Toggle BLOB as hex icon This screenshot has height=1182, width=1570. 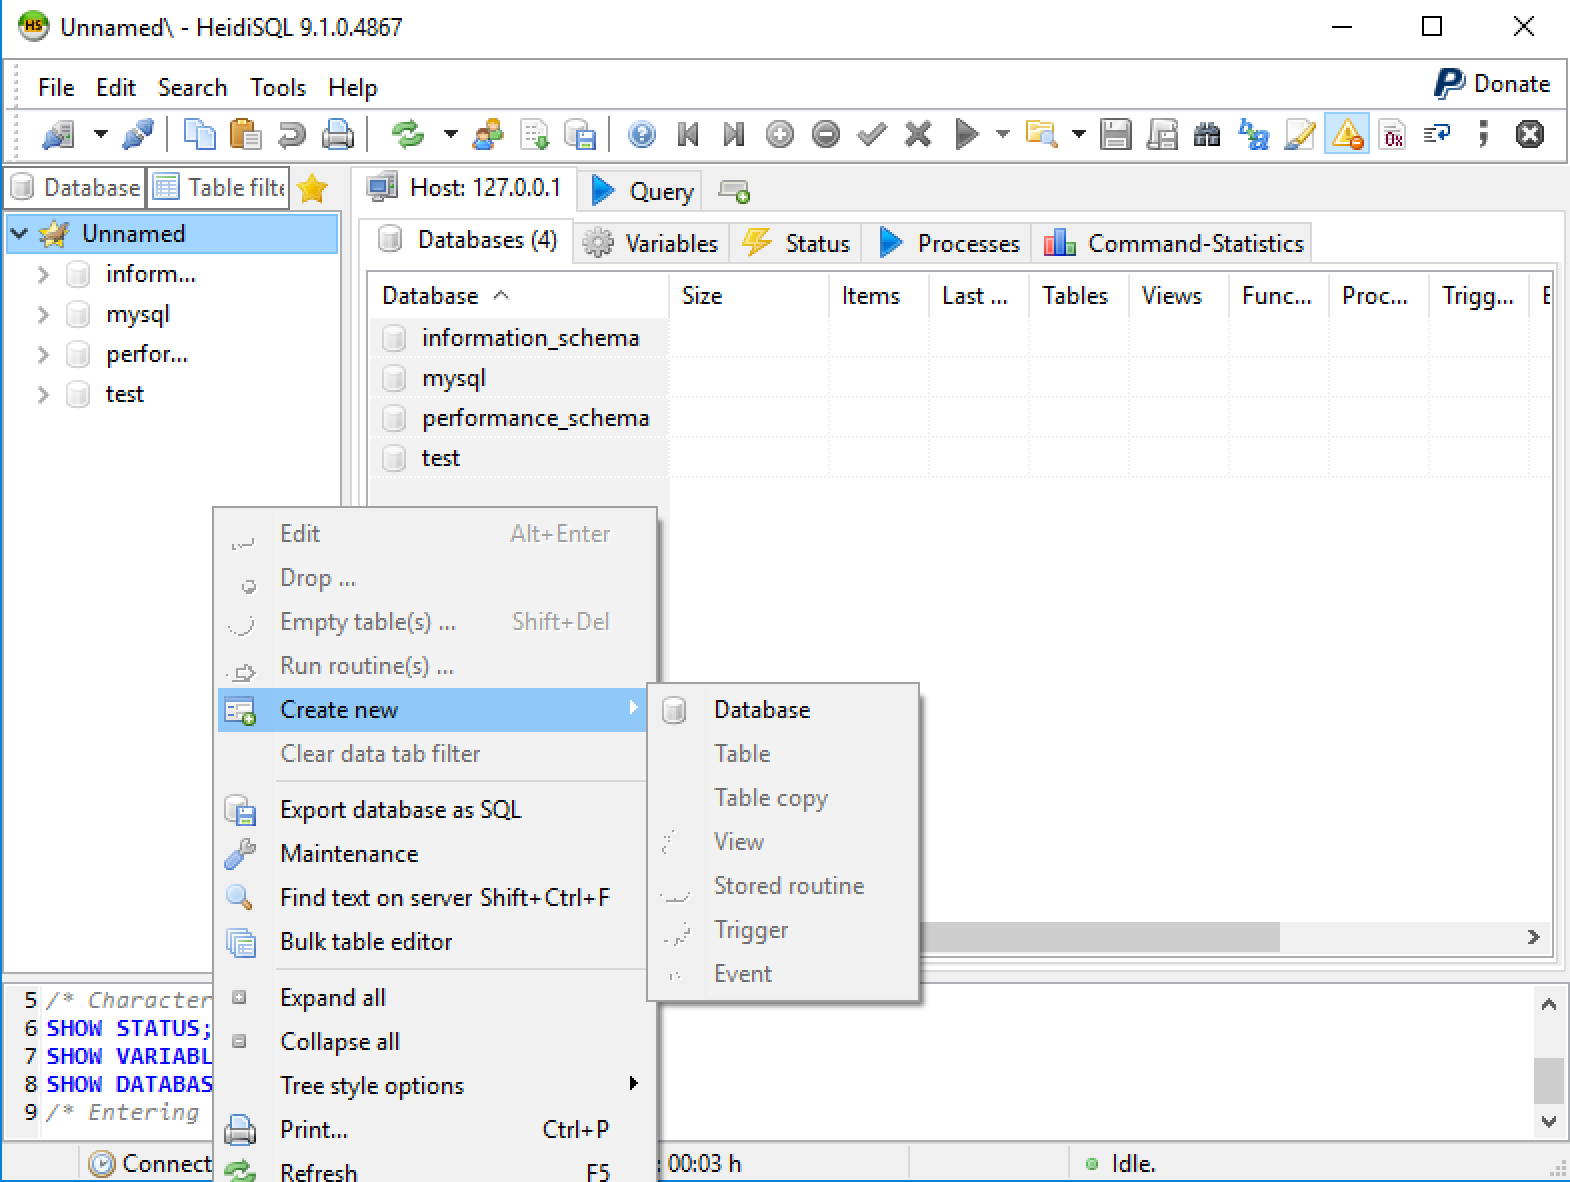(x=1393, y=134)
